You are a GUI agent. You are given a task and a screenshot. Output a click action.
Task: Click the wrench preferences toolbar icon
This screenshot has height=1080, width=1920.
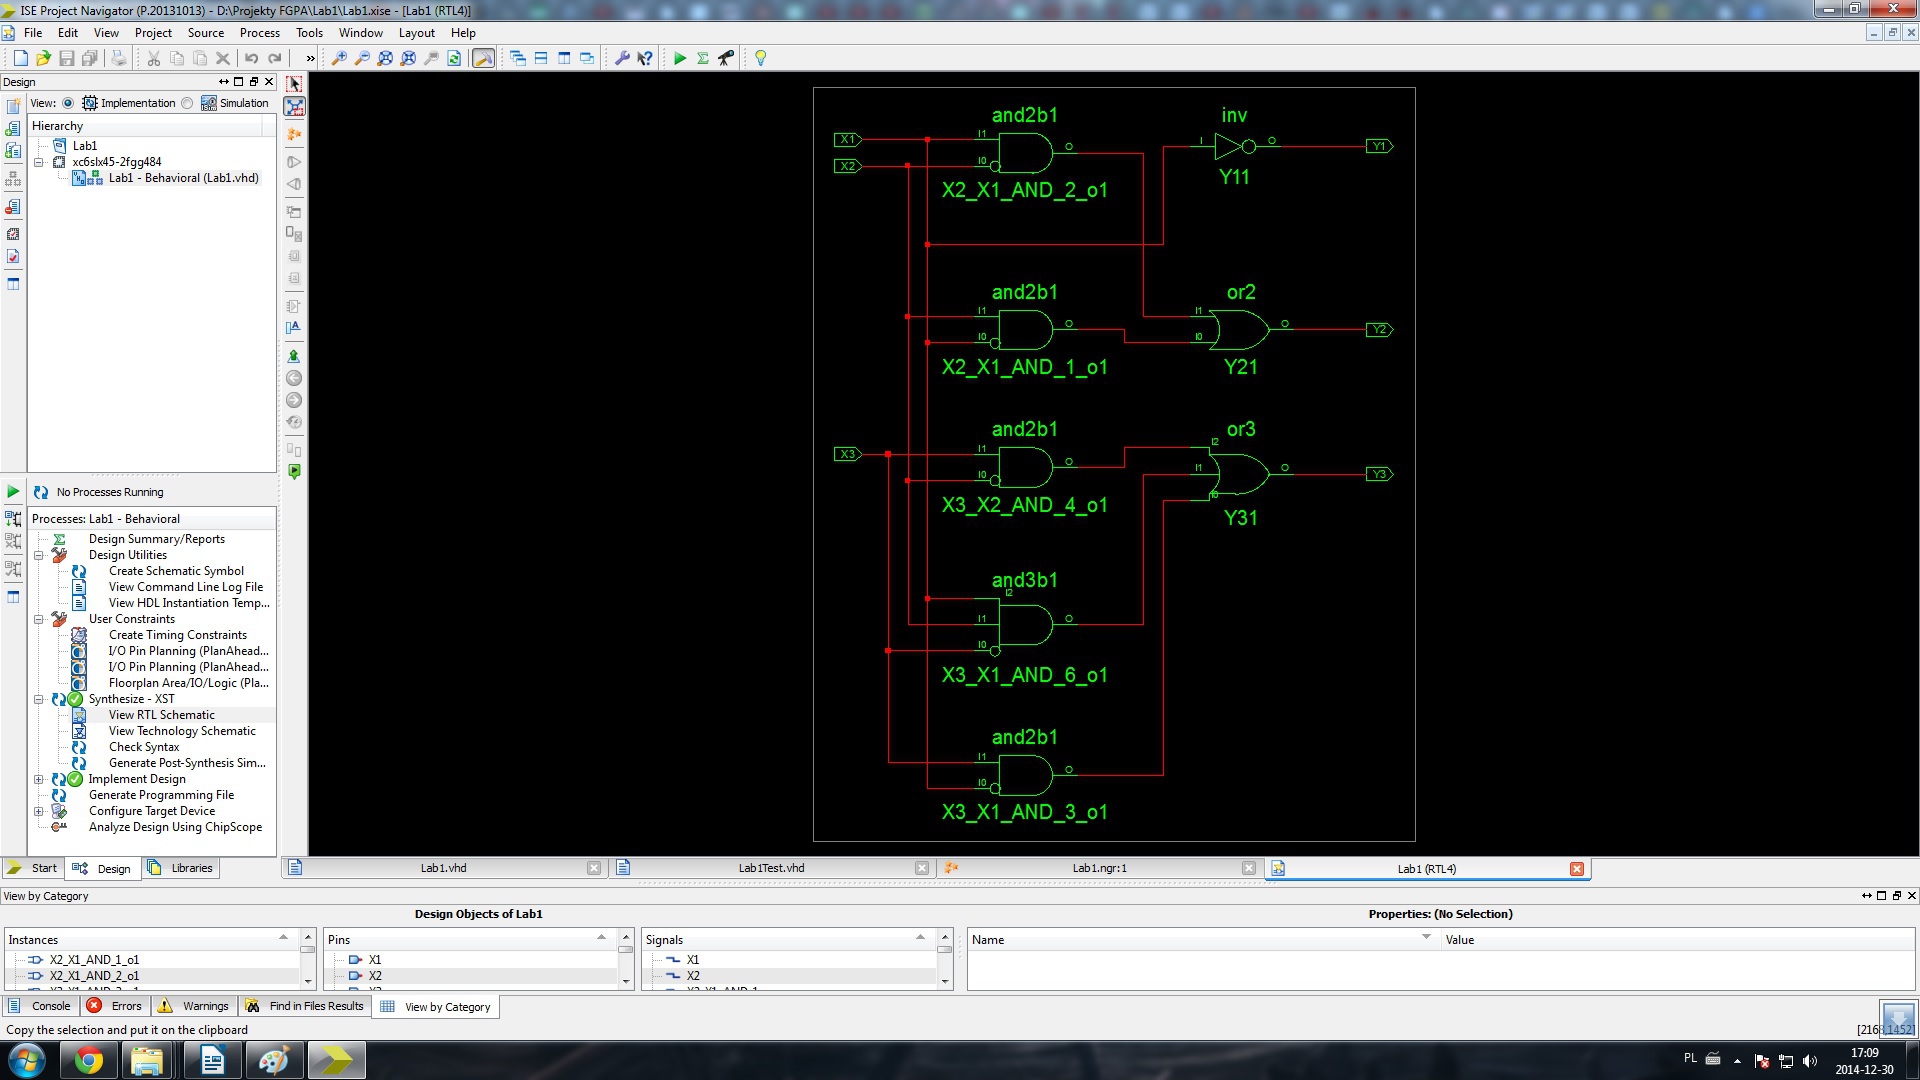(x=622, y=58)
